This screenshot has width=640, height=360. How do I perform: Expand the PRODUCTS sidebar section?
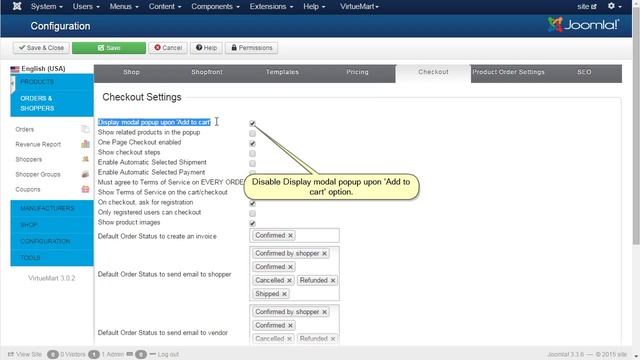[52, 82]
